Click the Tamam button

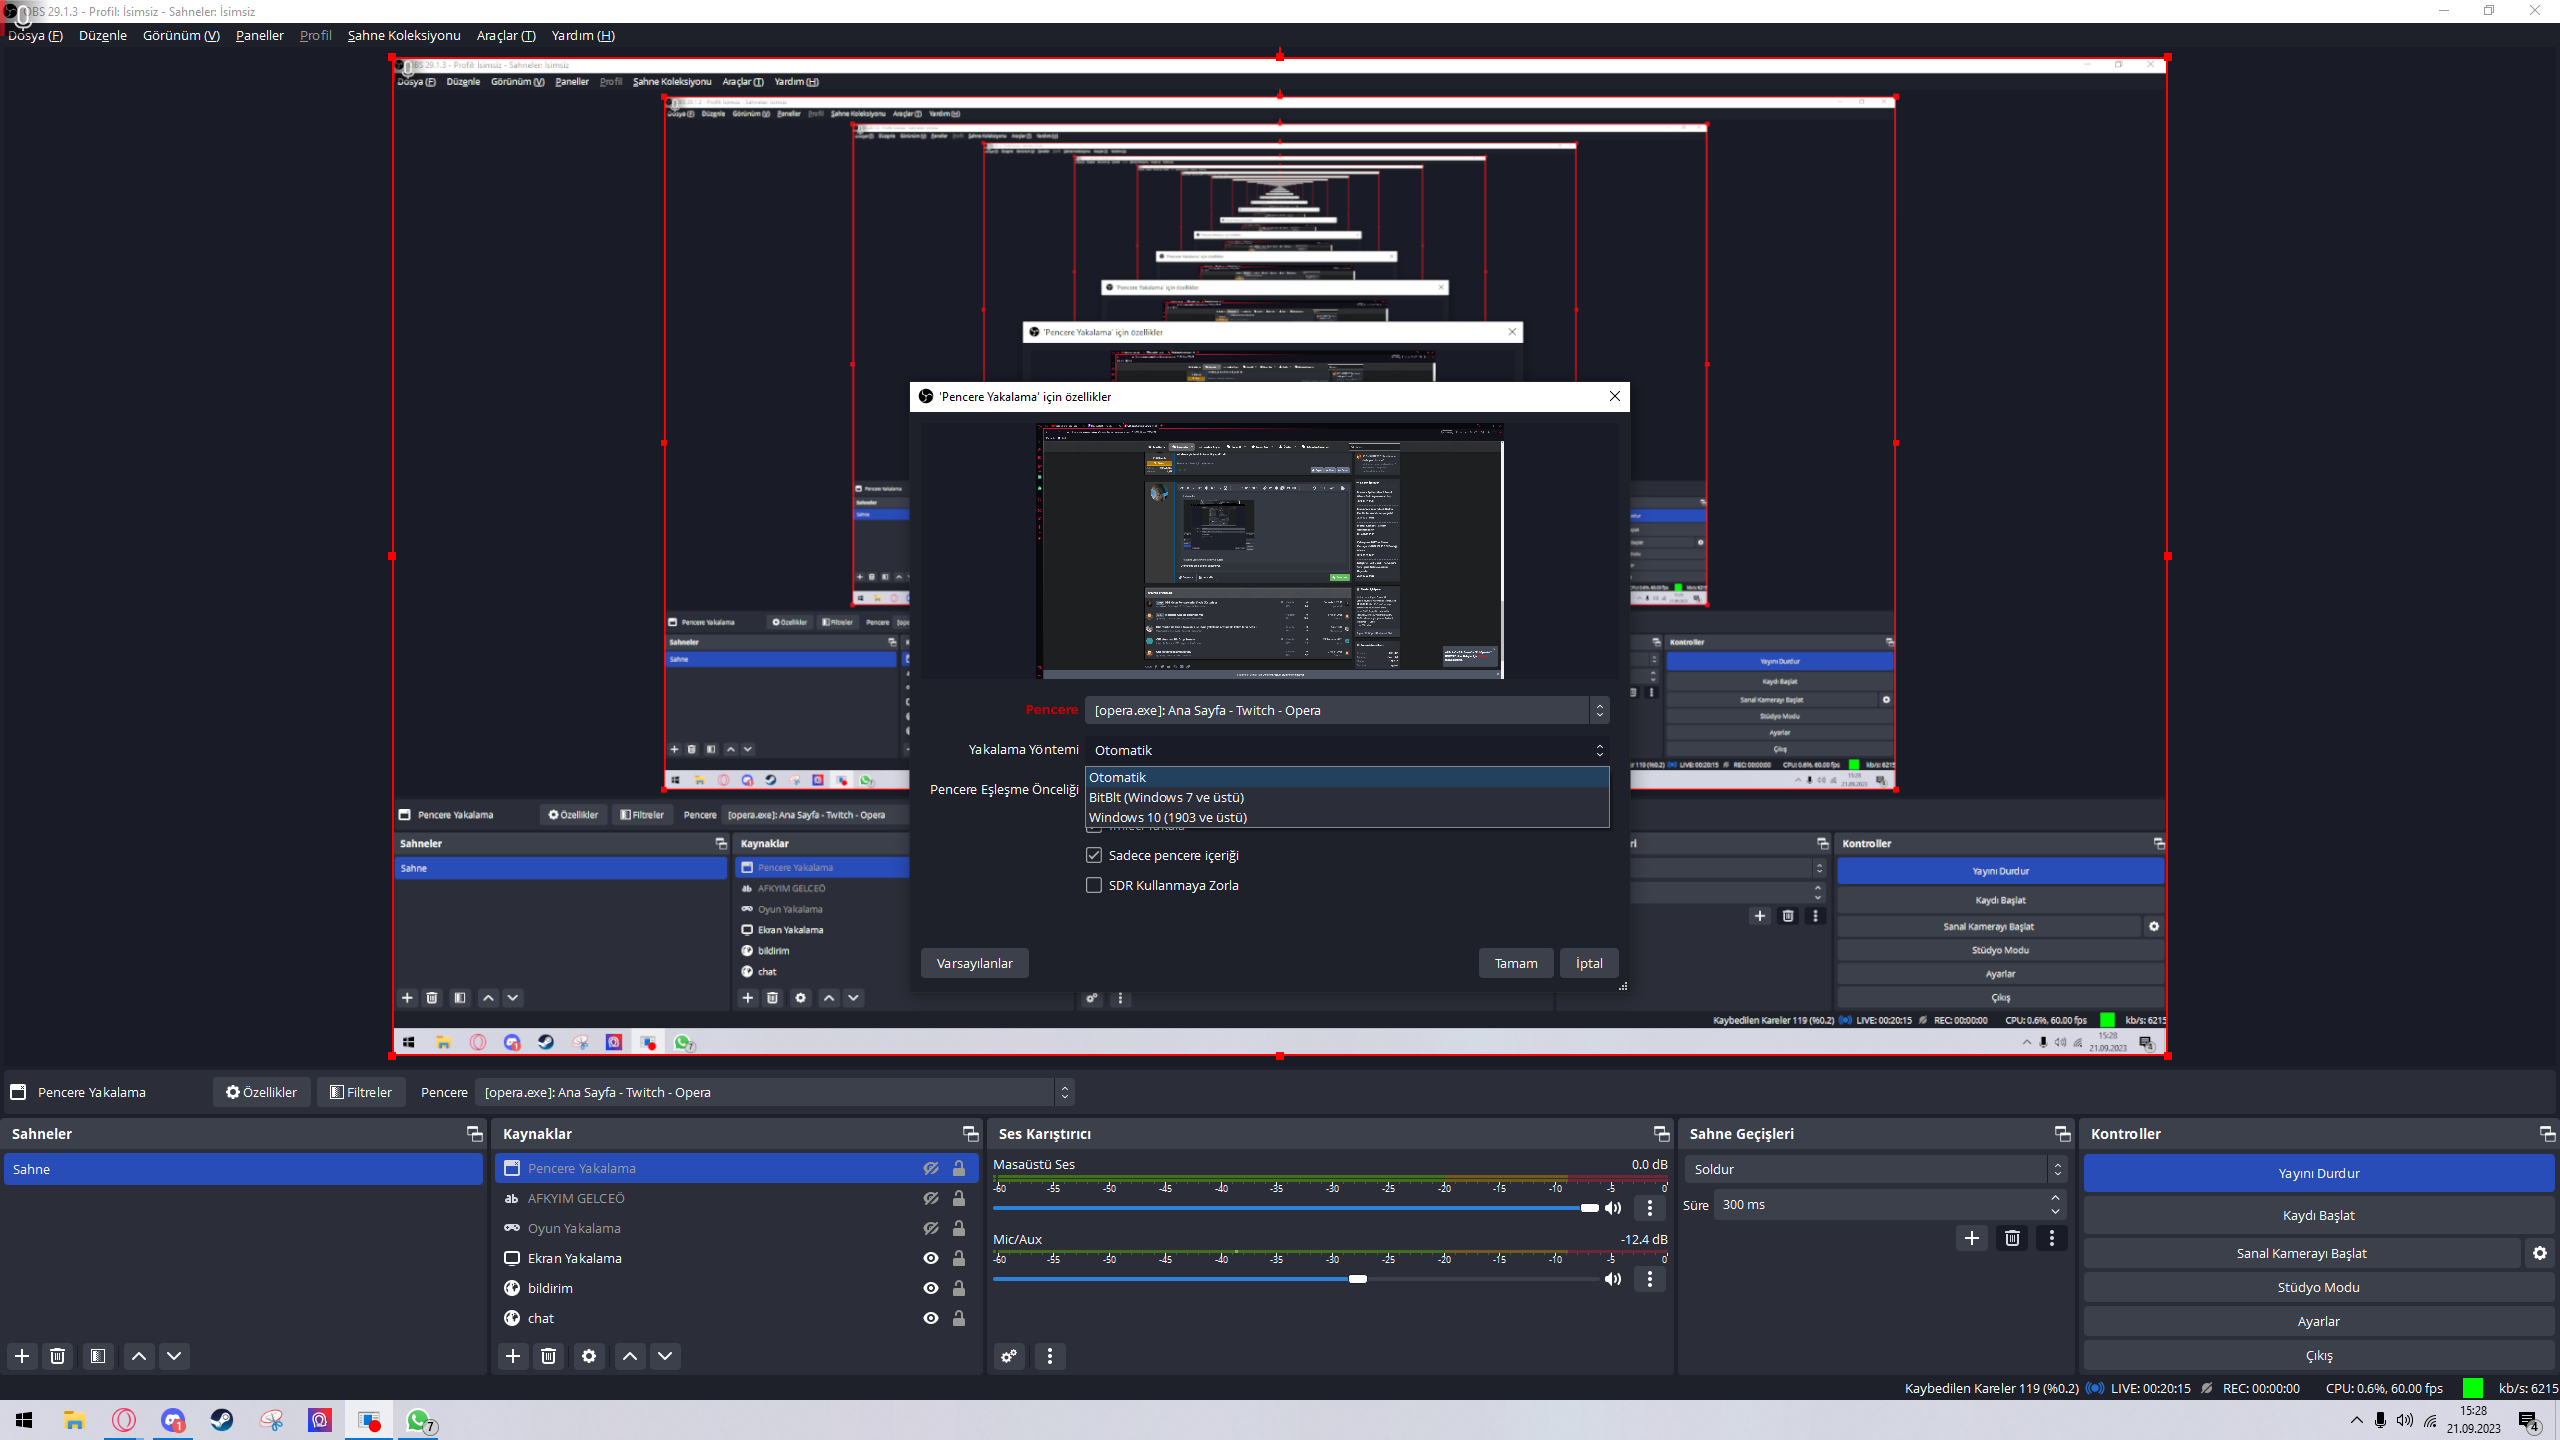(x=1515, y=963)
